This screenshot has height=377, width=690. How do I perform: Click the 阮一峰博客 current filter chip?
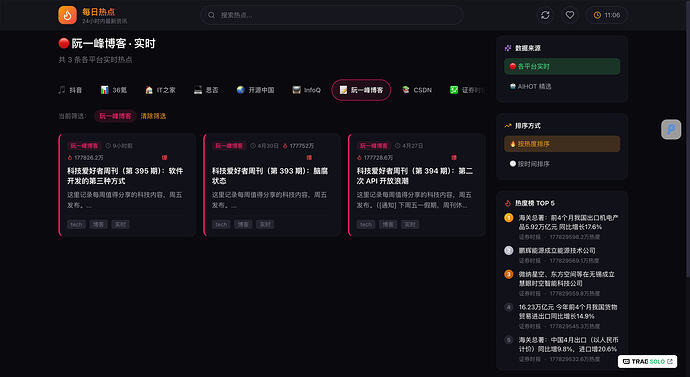coord(115,116)
